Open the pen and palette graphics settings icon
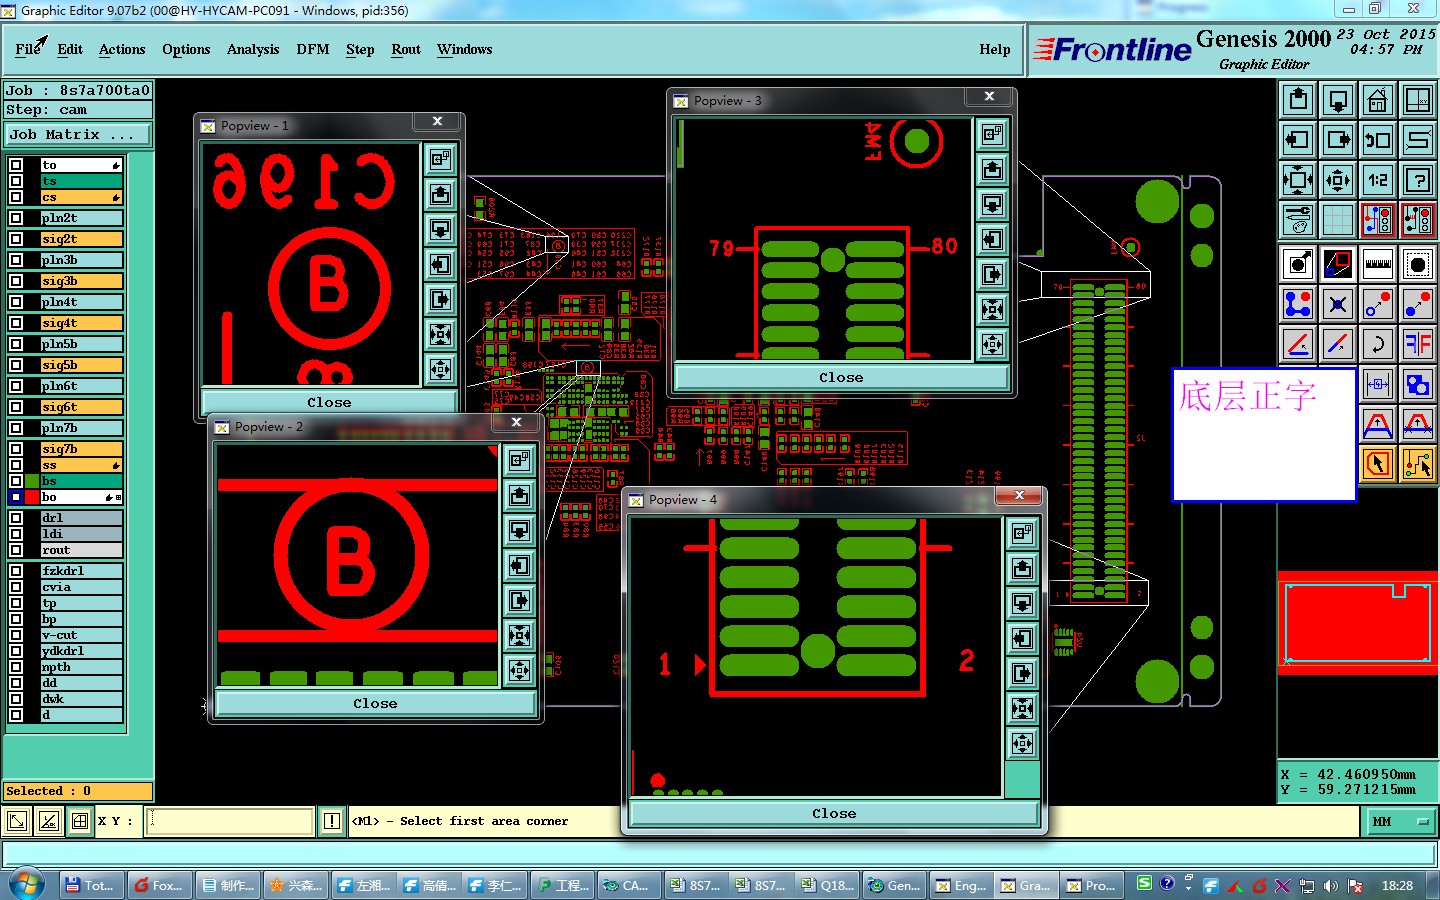The width and height of the screenshot is (1440, 900). [1298, 220]
